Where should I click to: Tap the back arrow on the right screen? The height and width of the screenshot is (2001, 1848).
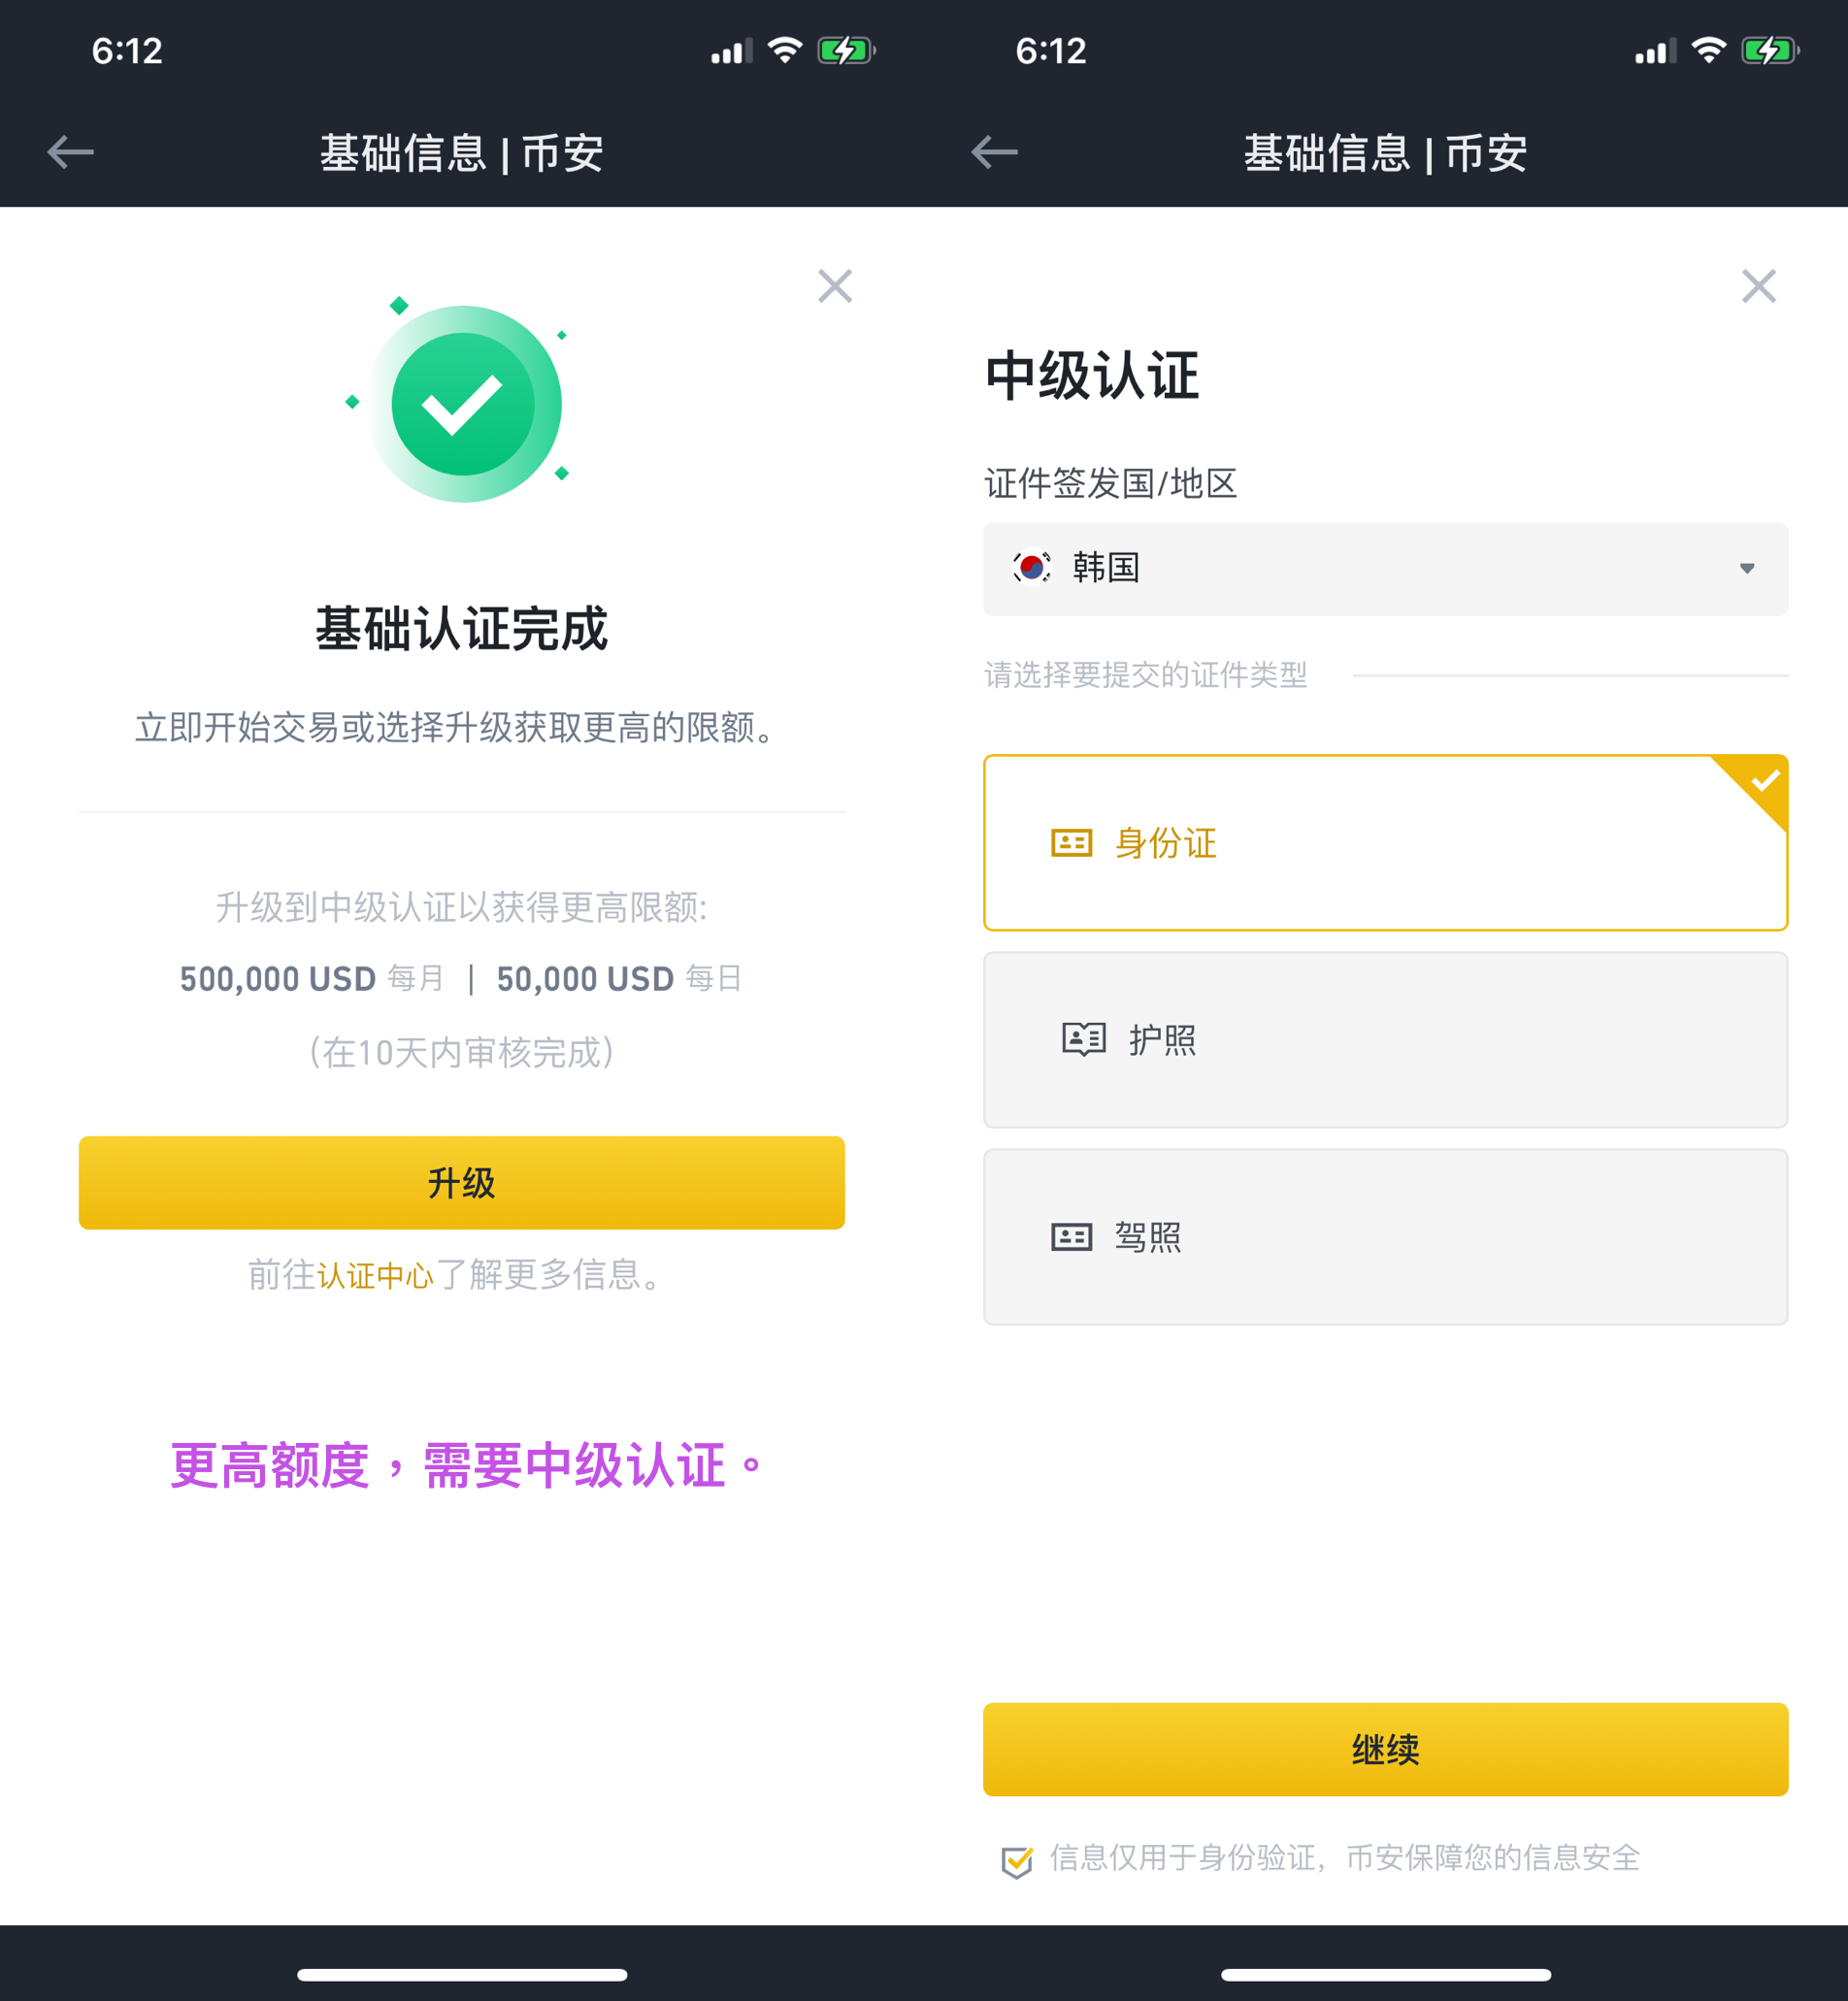[x=993, y=152]
